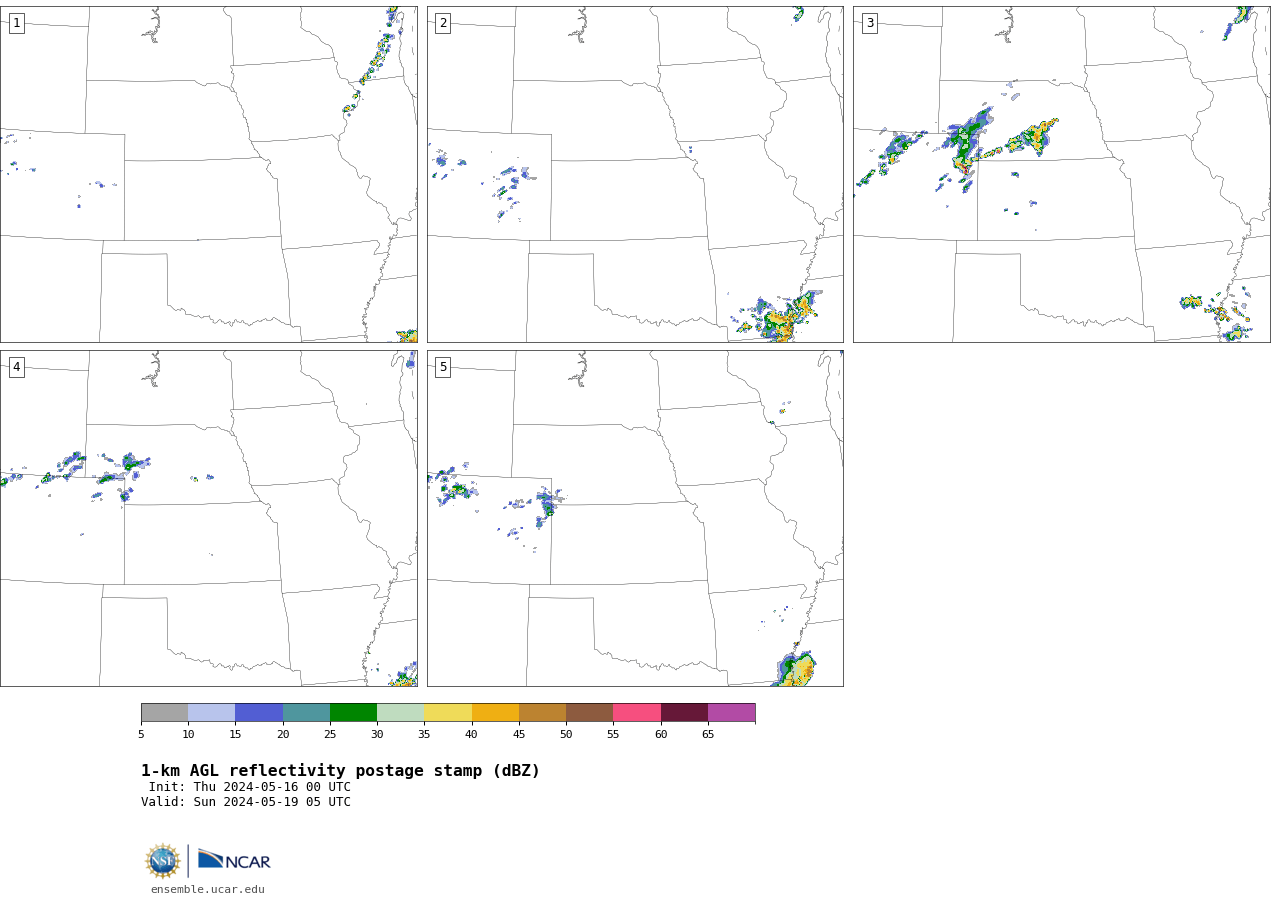
Task: Click the light blue 10-15 dBZ swatch
Action: (x=212, y=713)
